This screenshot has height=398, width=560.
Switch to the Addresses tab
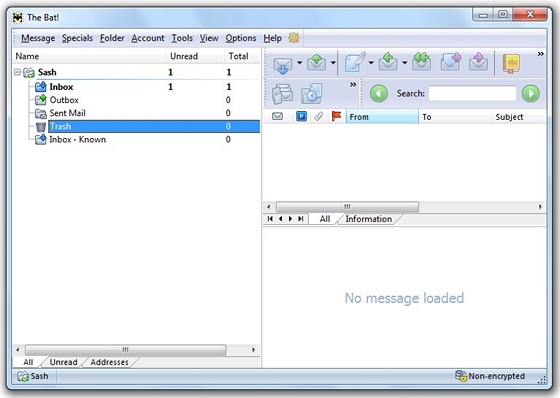[109, 362]
